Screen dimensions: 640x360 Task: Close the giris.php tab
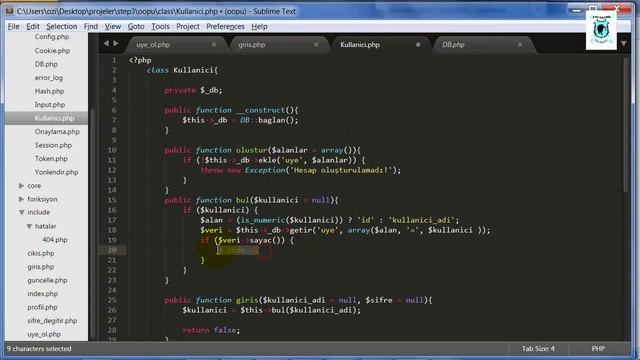tap(316, 44)
